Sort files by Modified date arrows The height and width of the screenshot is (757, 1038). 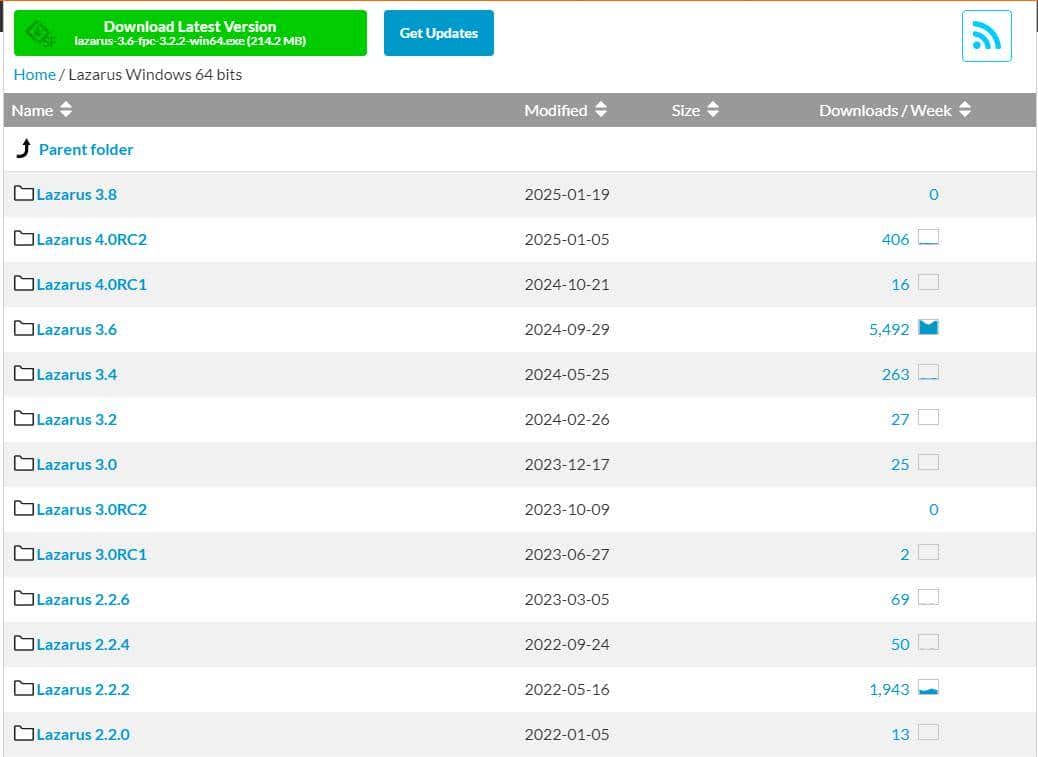pyautogui.click(x=601, y=110)
